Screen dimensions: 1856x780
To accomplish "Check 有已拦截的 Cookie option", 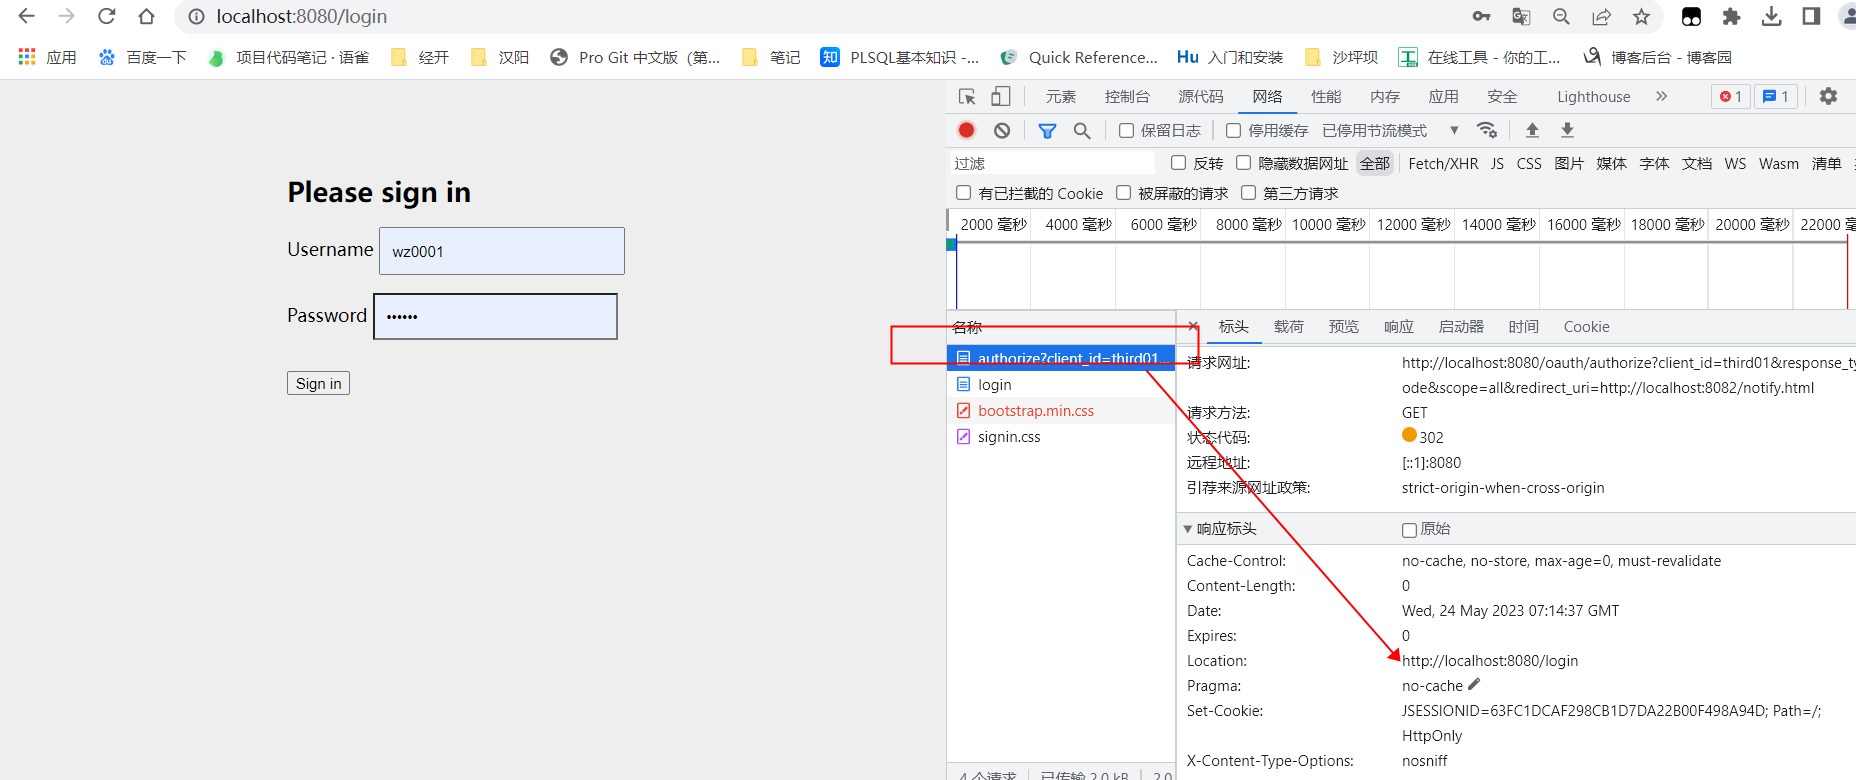I will (x=963, y=192).
